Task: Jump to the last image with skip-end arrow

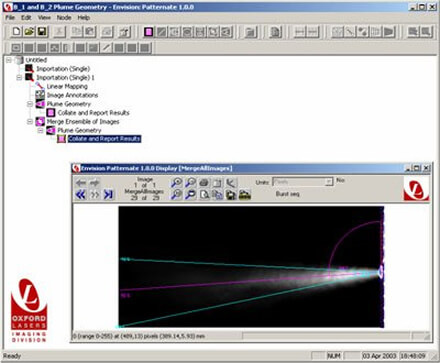Action: click(x=108, y=195)
